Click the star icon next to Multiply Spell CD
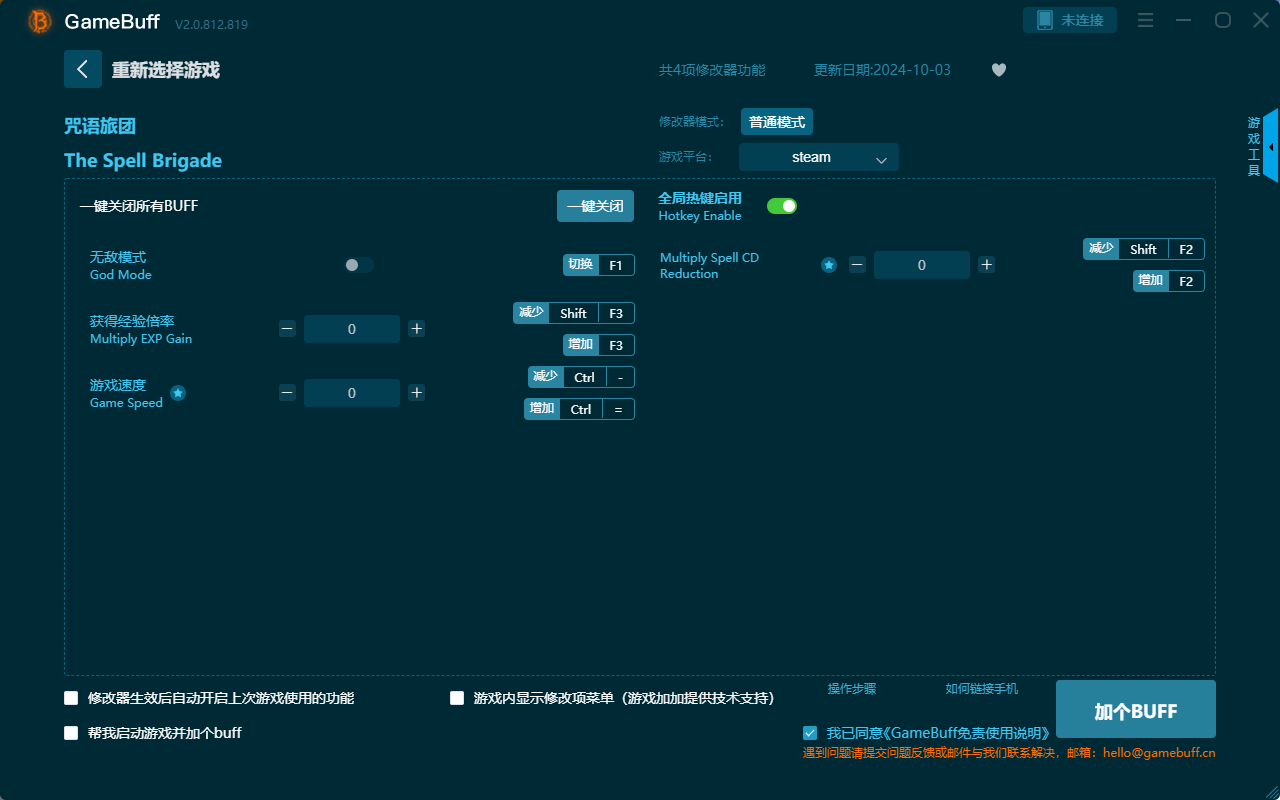This screenshot has height=800, width=1280. [828, 265]
